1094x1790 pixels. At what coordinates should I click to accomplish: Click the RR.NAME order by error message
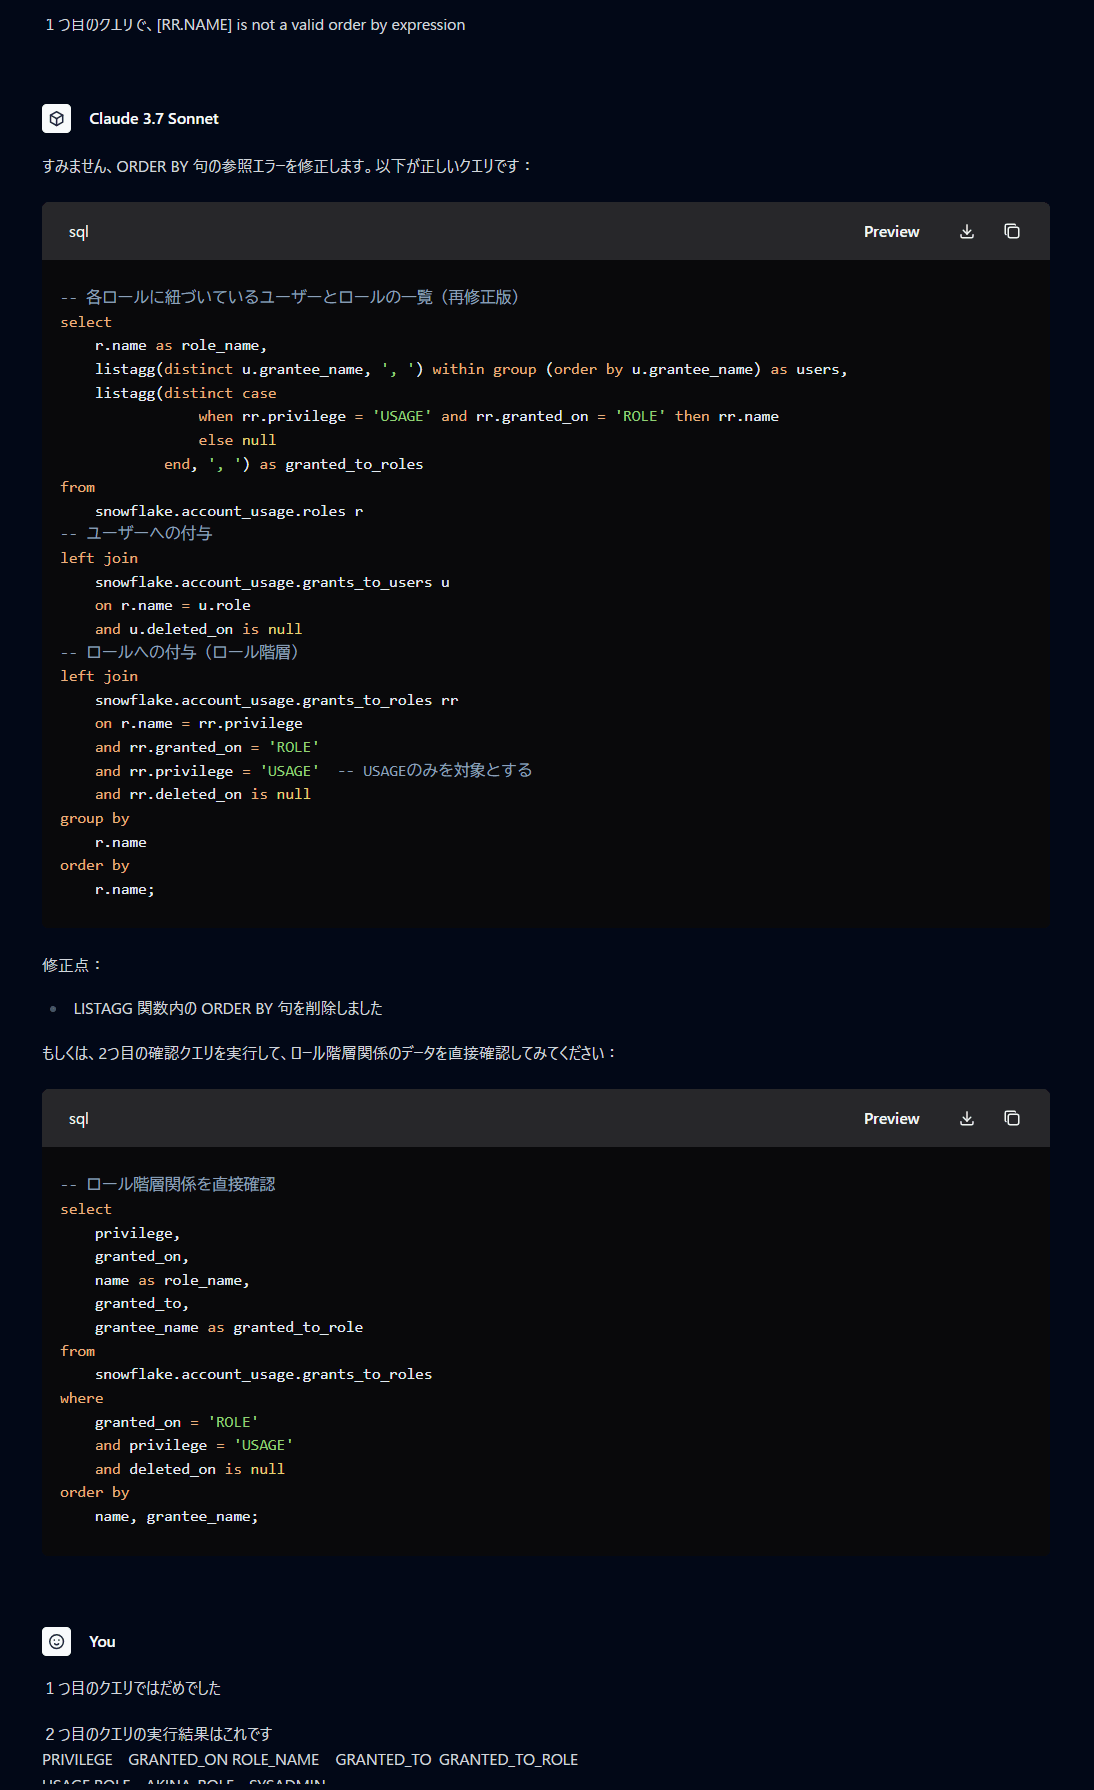click(x=255, y=24)
